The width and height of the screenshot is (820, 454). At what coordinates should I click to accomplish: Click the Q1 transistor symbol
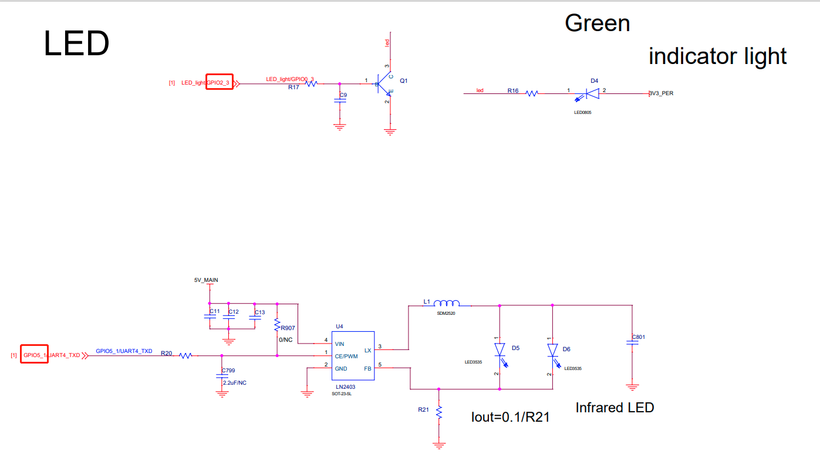[x=385, y=83]
